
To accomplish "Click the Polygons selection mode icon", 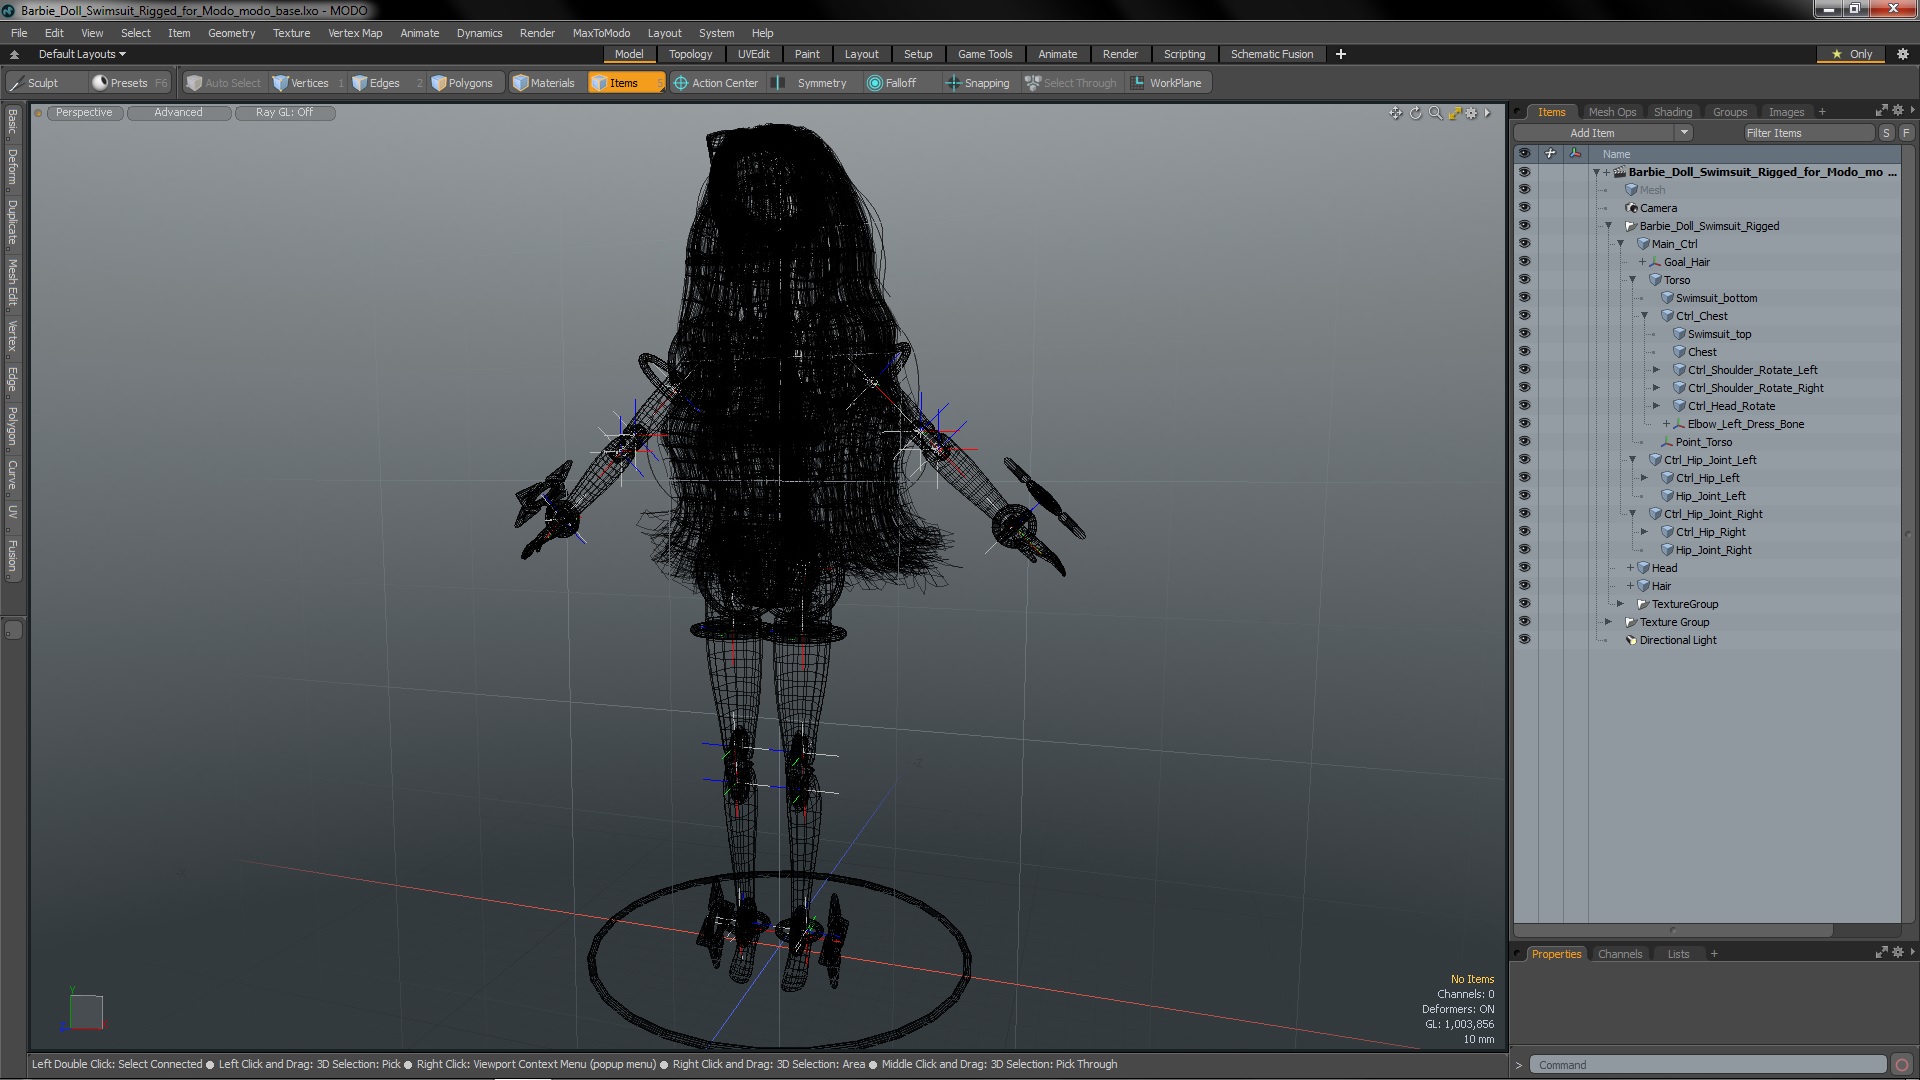I will tap(462, 82).
